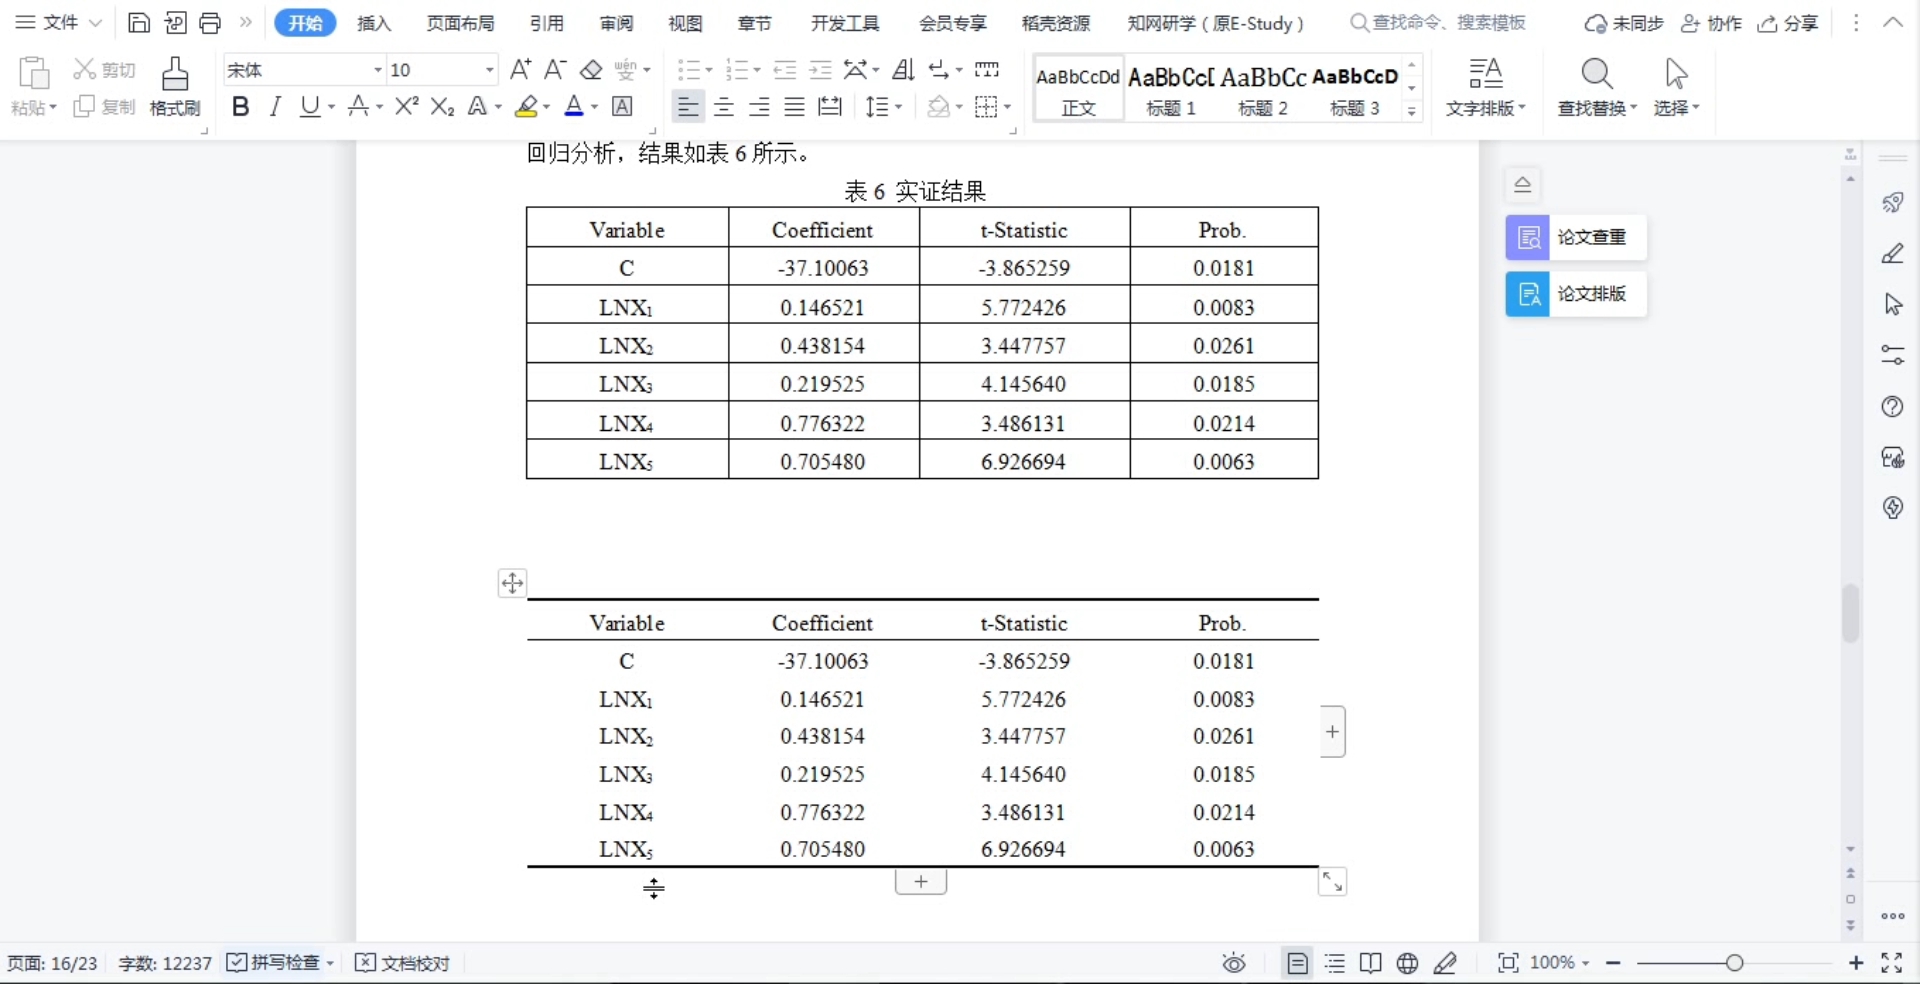This screenshot has height=984, width=1920.
Task: Expand the bullet list dropdown
Action: pos(709,70)
